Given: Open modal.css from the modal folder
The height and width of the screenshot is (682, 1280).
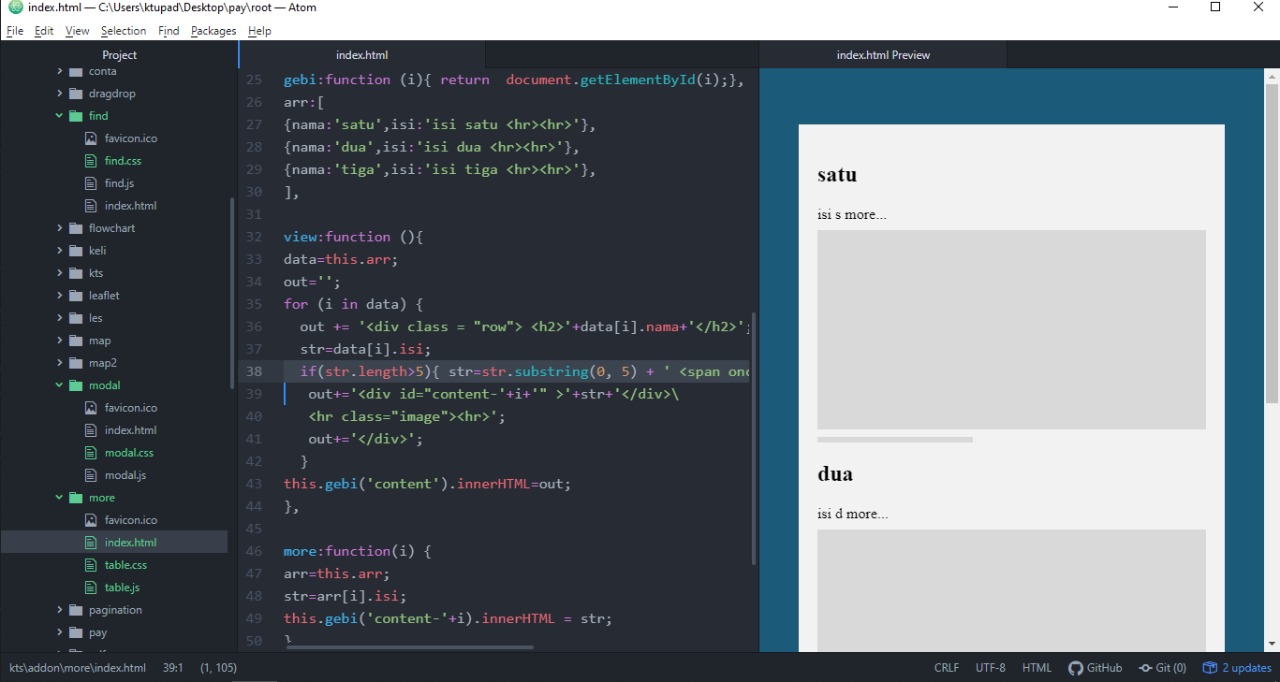Looking at the screenshot, I should [x=130, y=452].
